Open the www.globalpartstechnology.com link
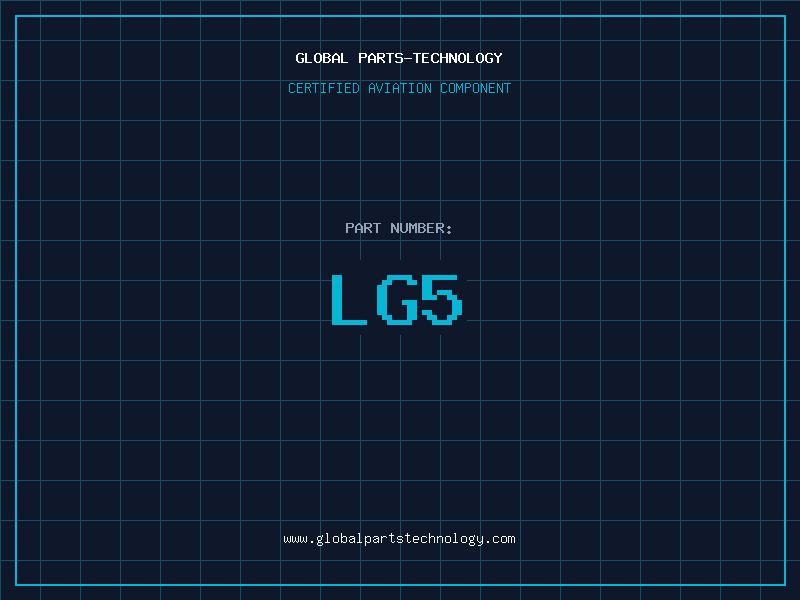800x600 pixels. click(399, 539)
